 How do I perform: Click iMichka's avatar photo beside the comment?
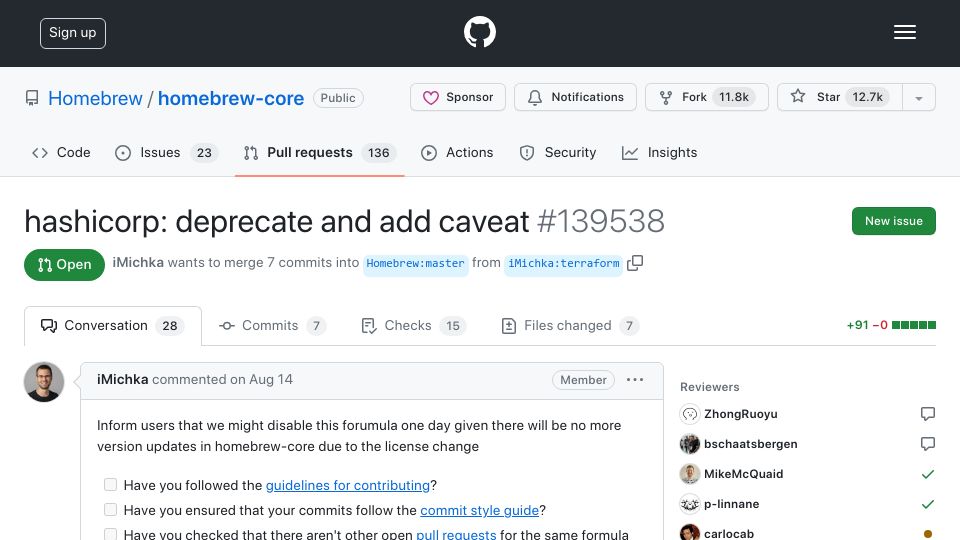tap(44, 382)
